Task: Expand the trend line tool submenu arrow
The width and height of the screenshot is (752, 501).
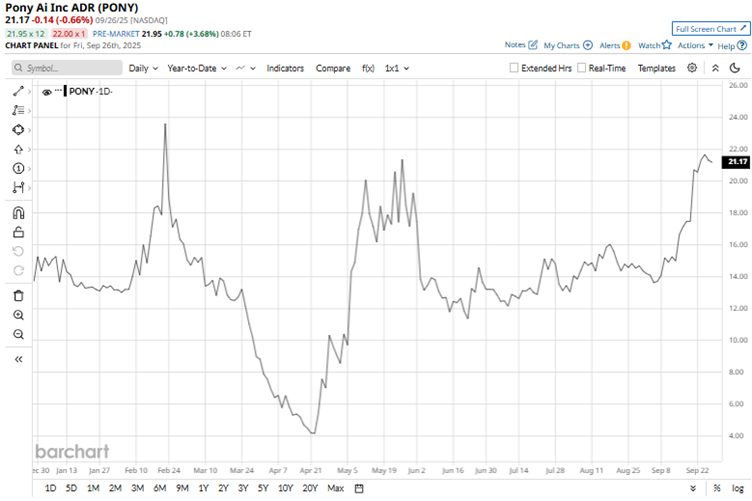Action: tap(29, 91)
